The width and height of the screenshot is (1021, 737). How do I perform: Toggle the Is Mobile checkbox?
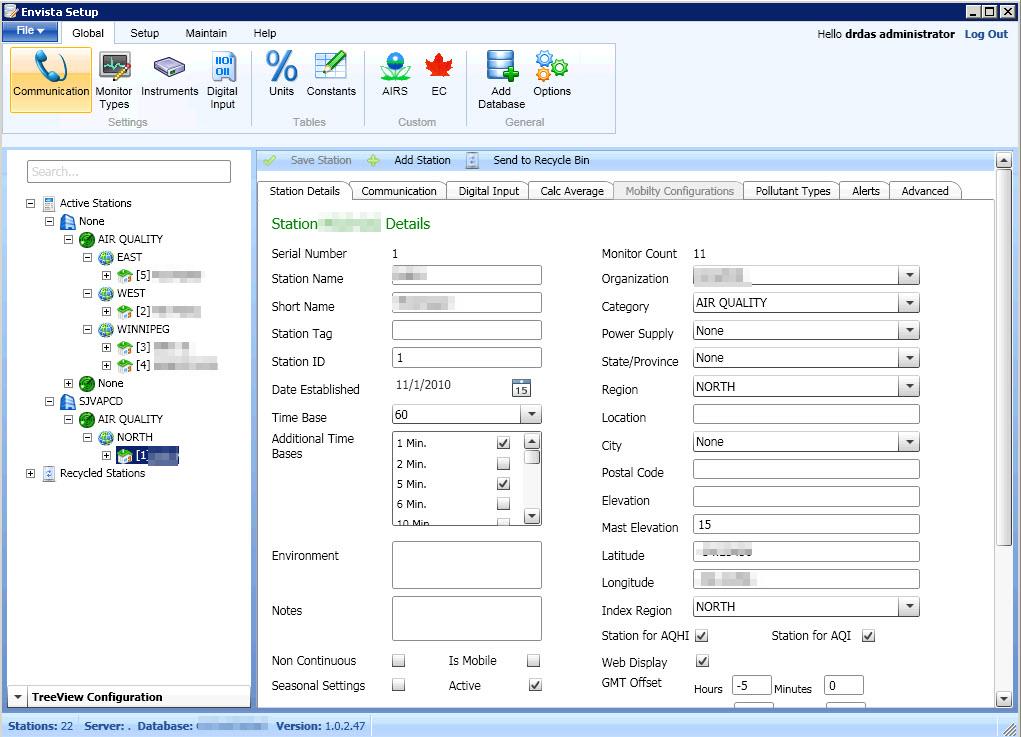pos(533,661)
